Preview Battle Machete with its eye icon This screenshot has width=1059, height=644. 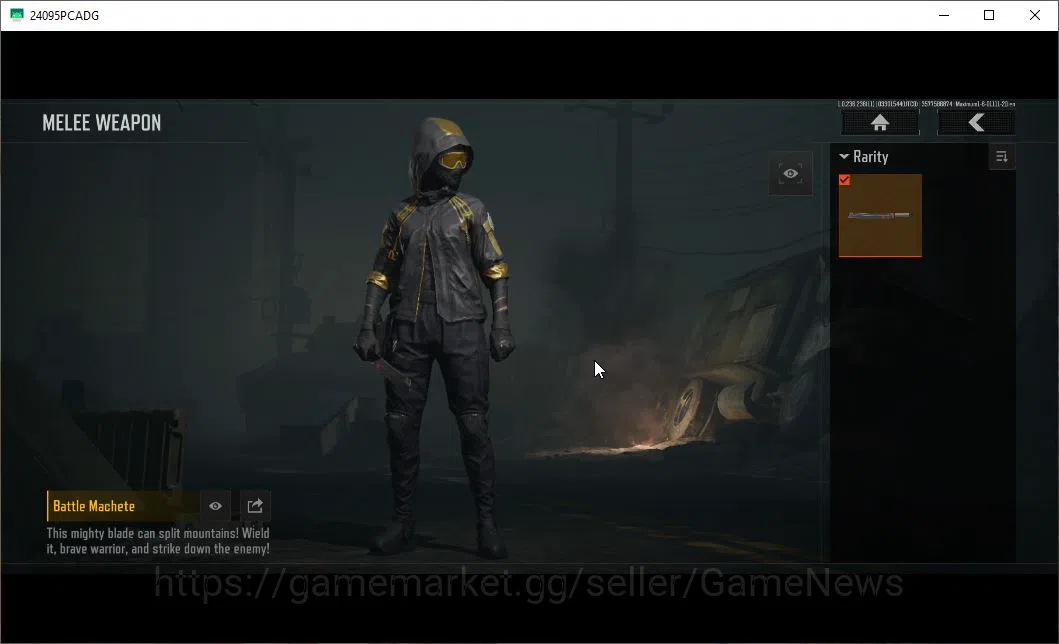(x=215, y=506)
